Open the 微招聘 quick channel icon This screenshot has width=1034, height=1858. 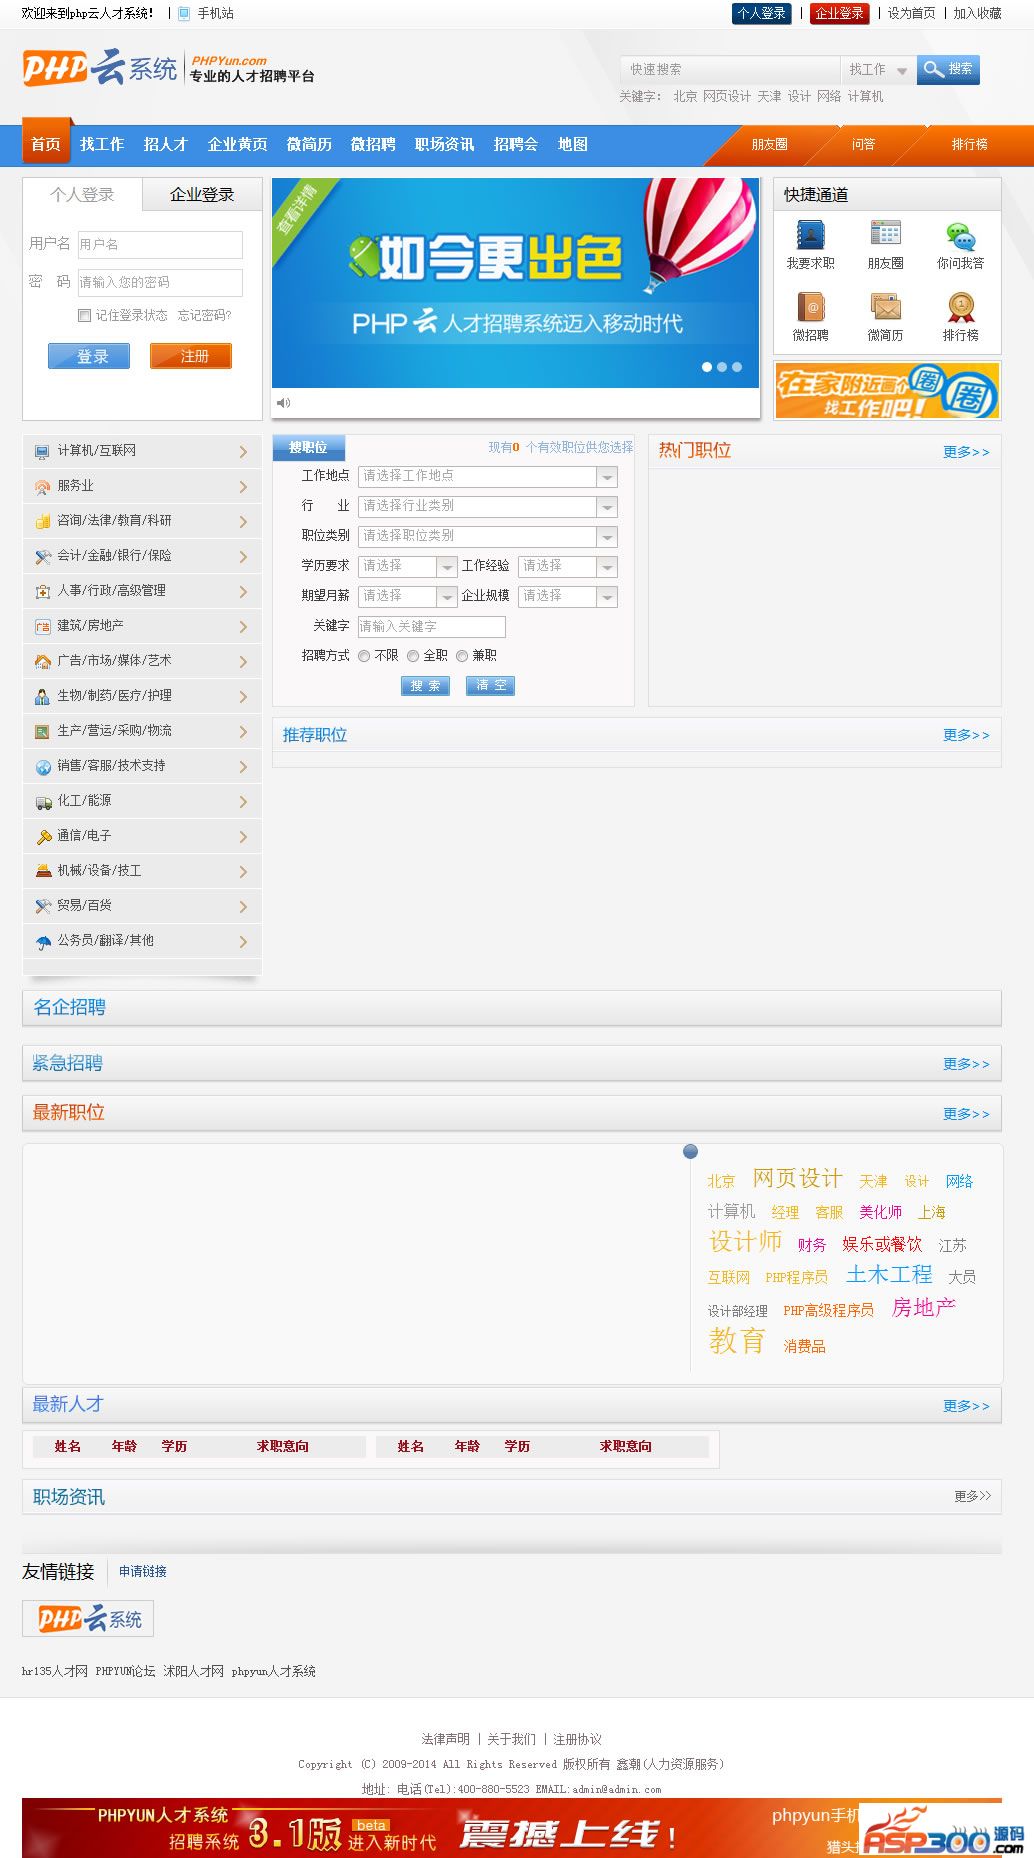click(810, 307)
